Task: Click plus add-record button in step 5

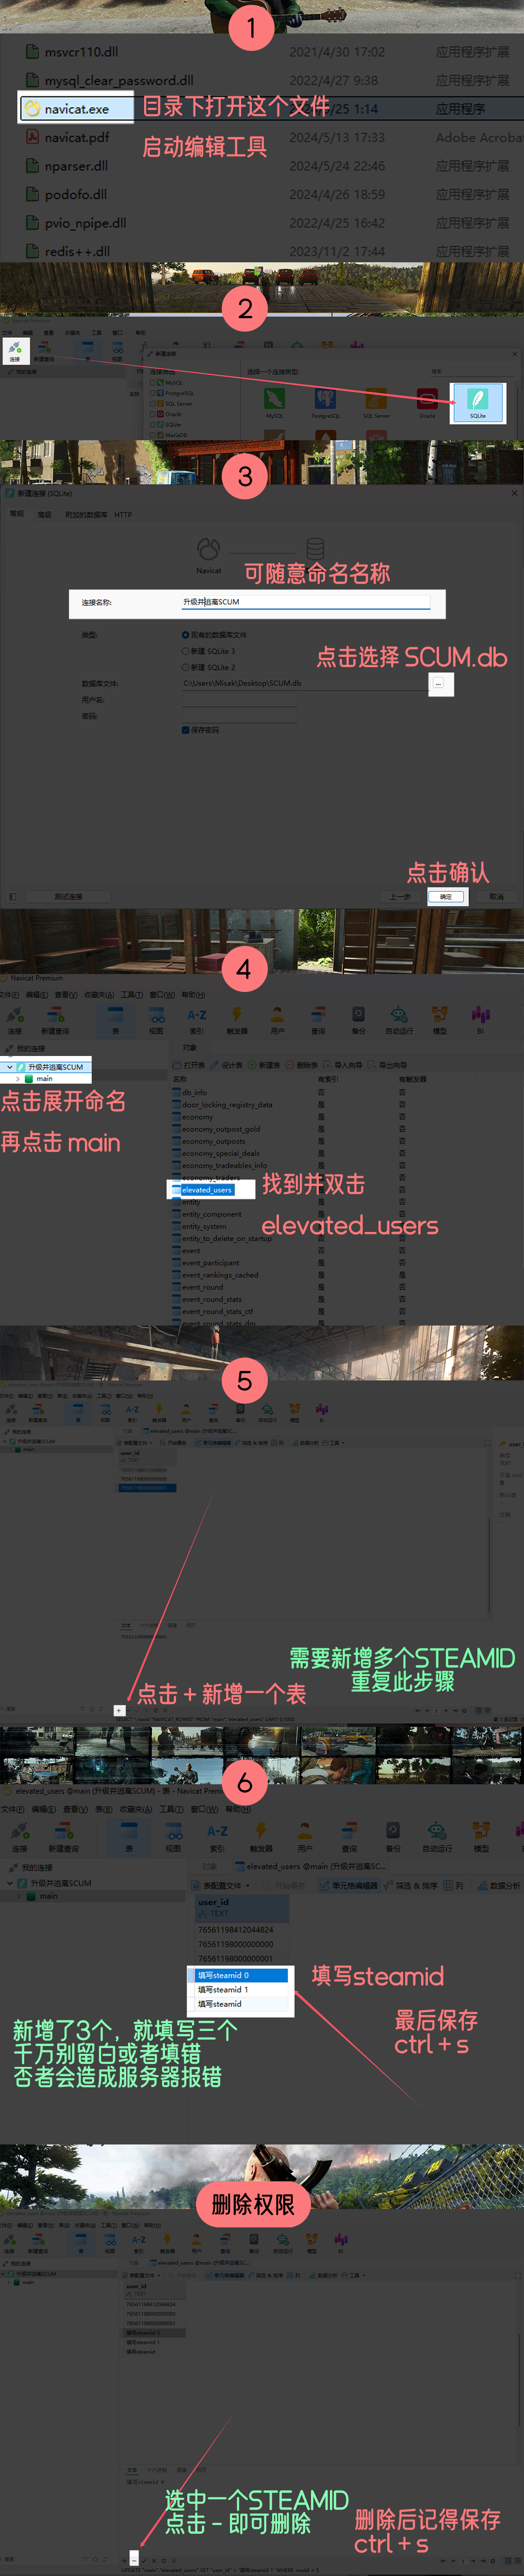Action: [x=119, y=1710]
